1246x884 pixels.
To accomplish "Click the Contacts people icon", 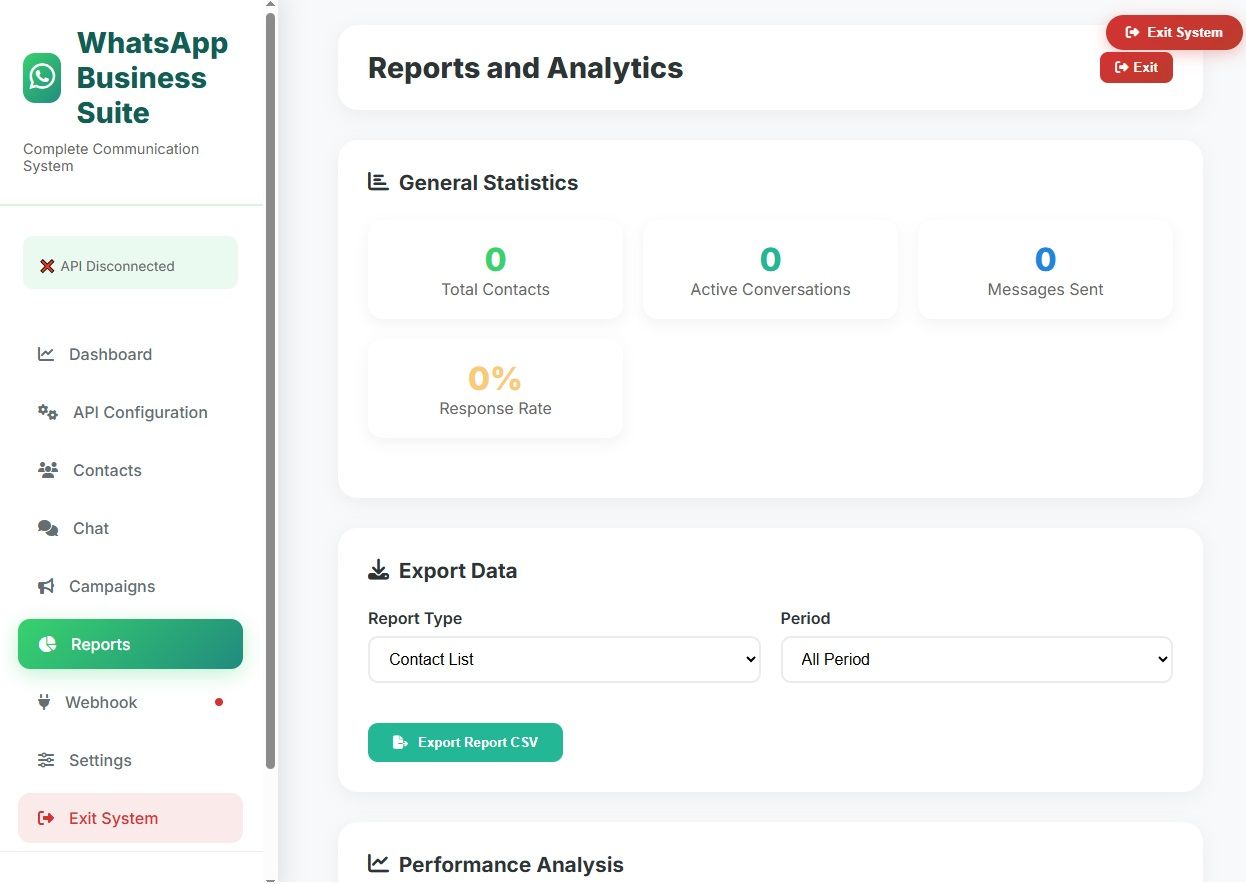I will point(48,470).
